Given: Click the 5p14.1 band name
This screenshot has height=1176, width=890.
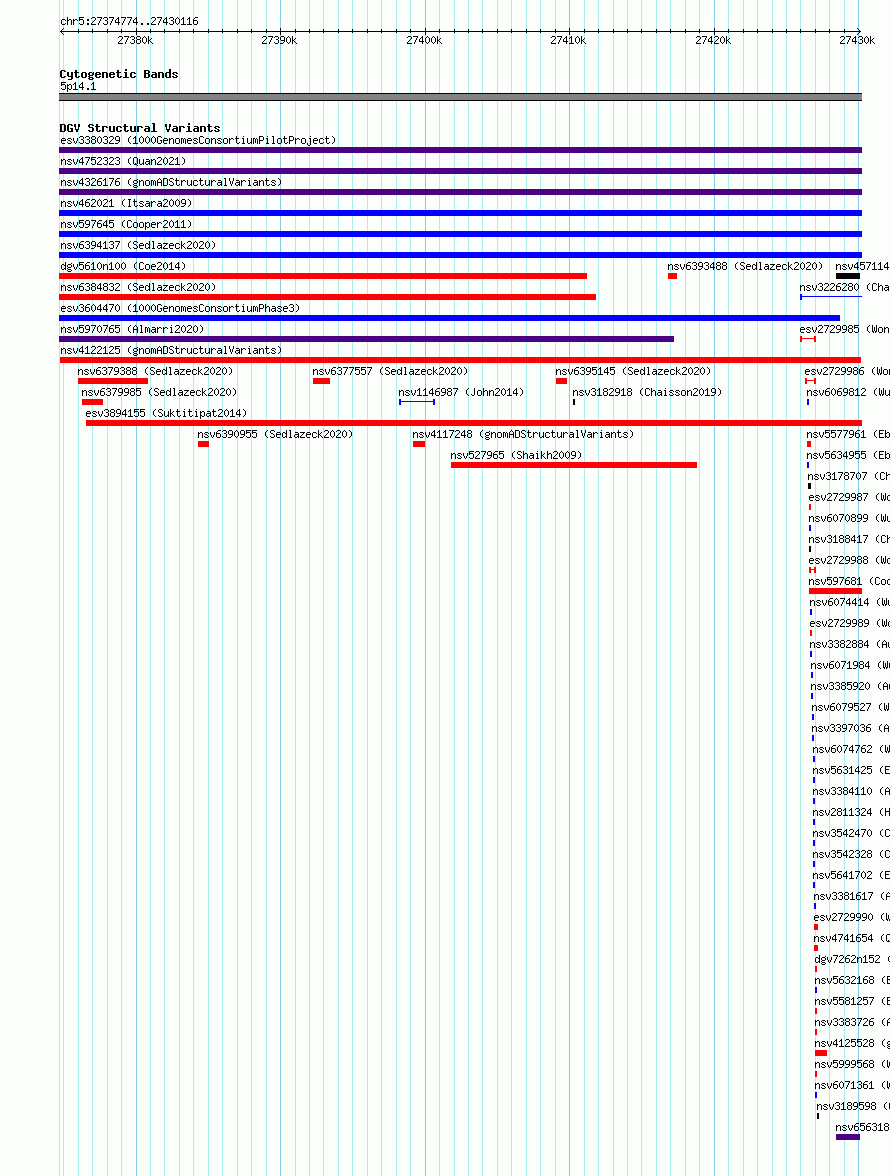Looking at the screenshot, I should point(78,86).
